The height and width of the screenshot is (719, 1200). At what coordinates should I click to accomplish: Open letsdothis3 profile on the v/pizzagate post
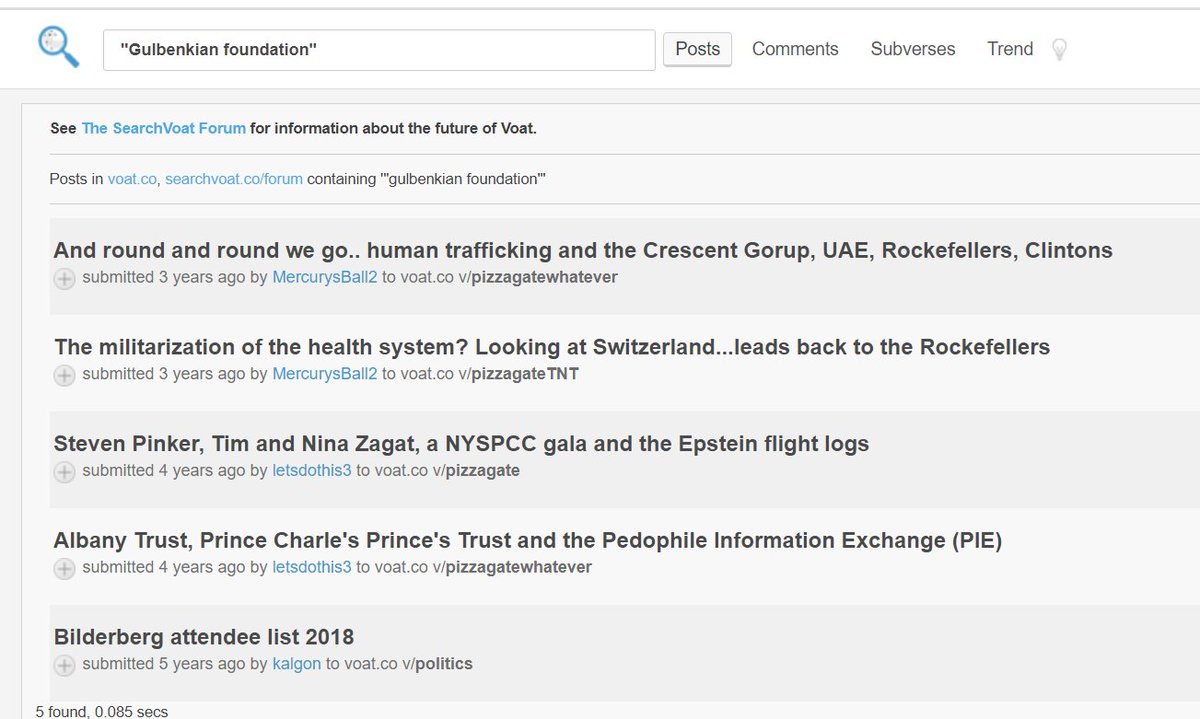tap(312, 470)
